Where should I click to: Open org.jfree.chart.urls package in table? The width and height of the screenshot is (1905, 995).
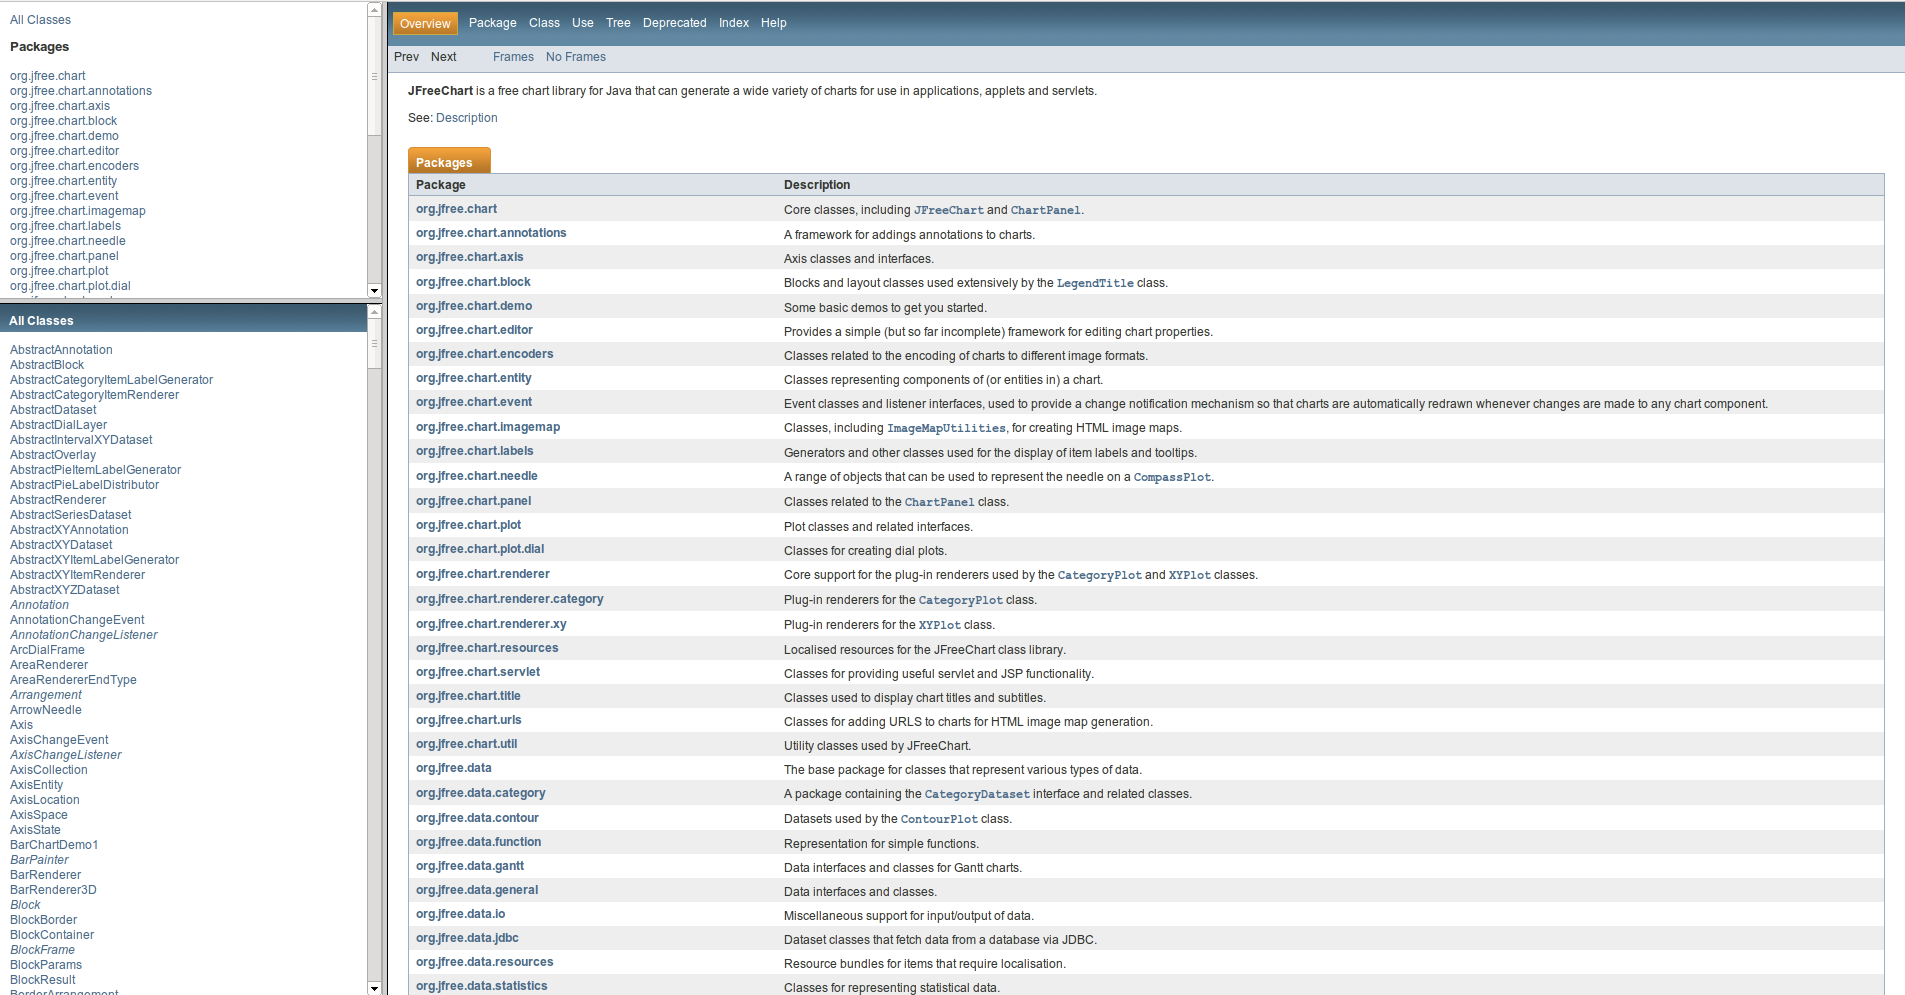[x=468, y=720]
